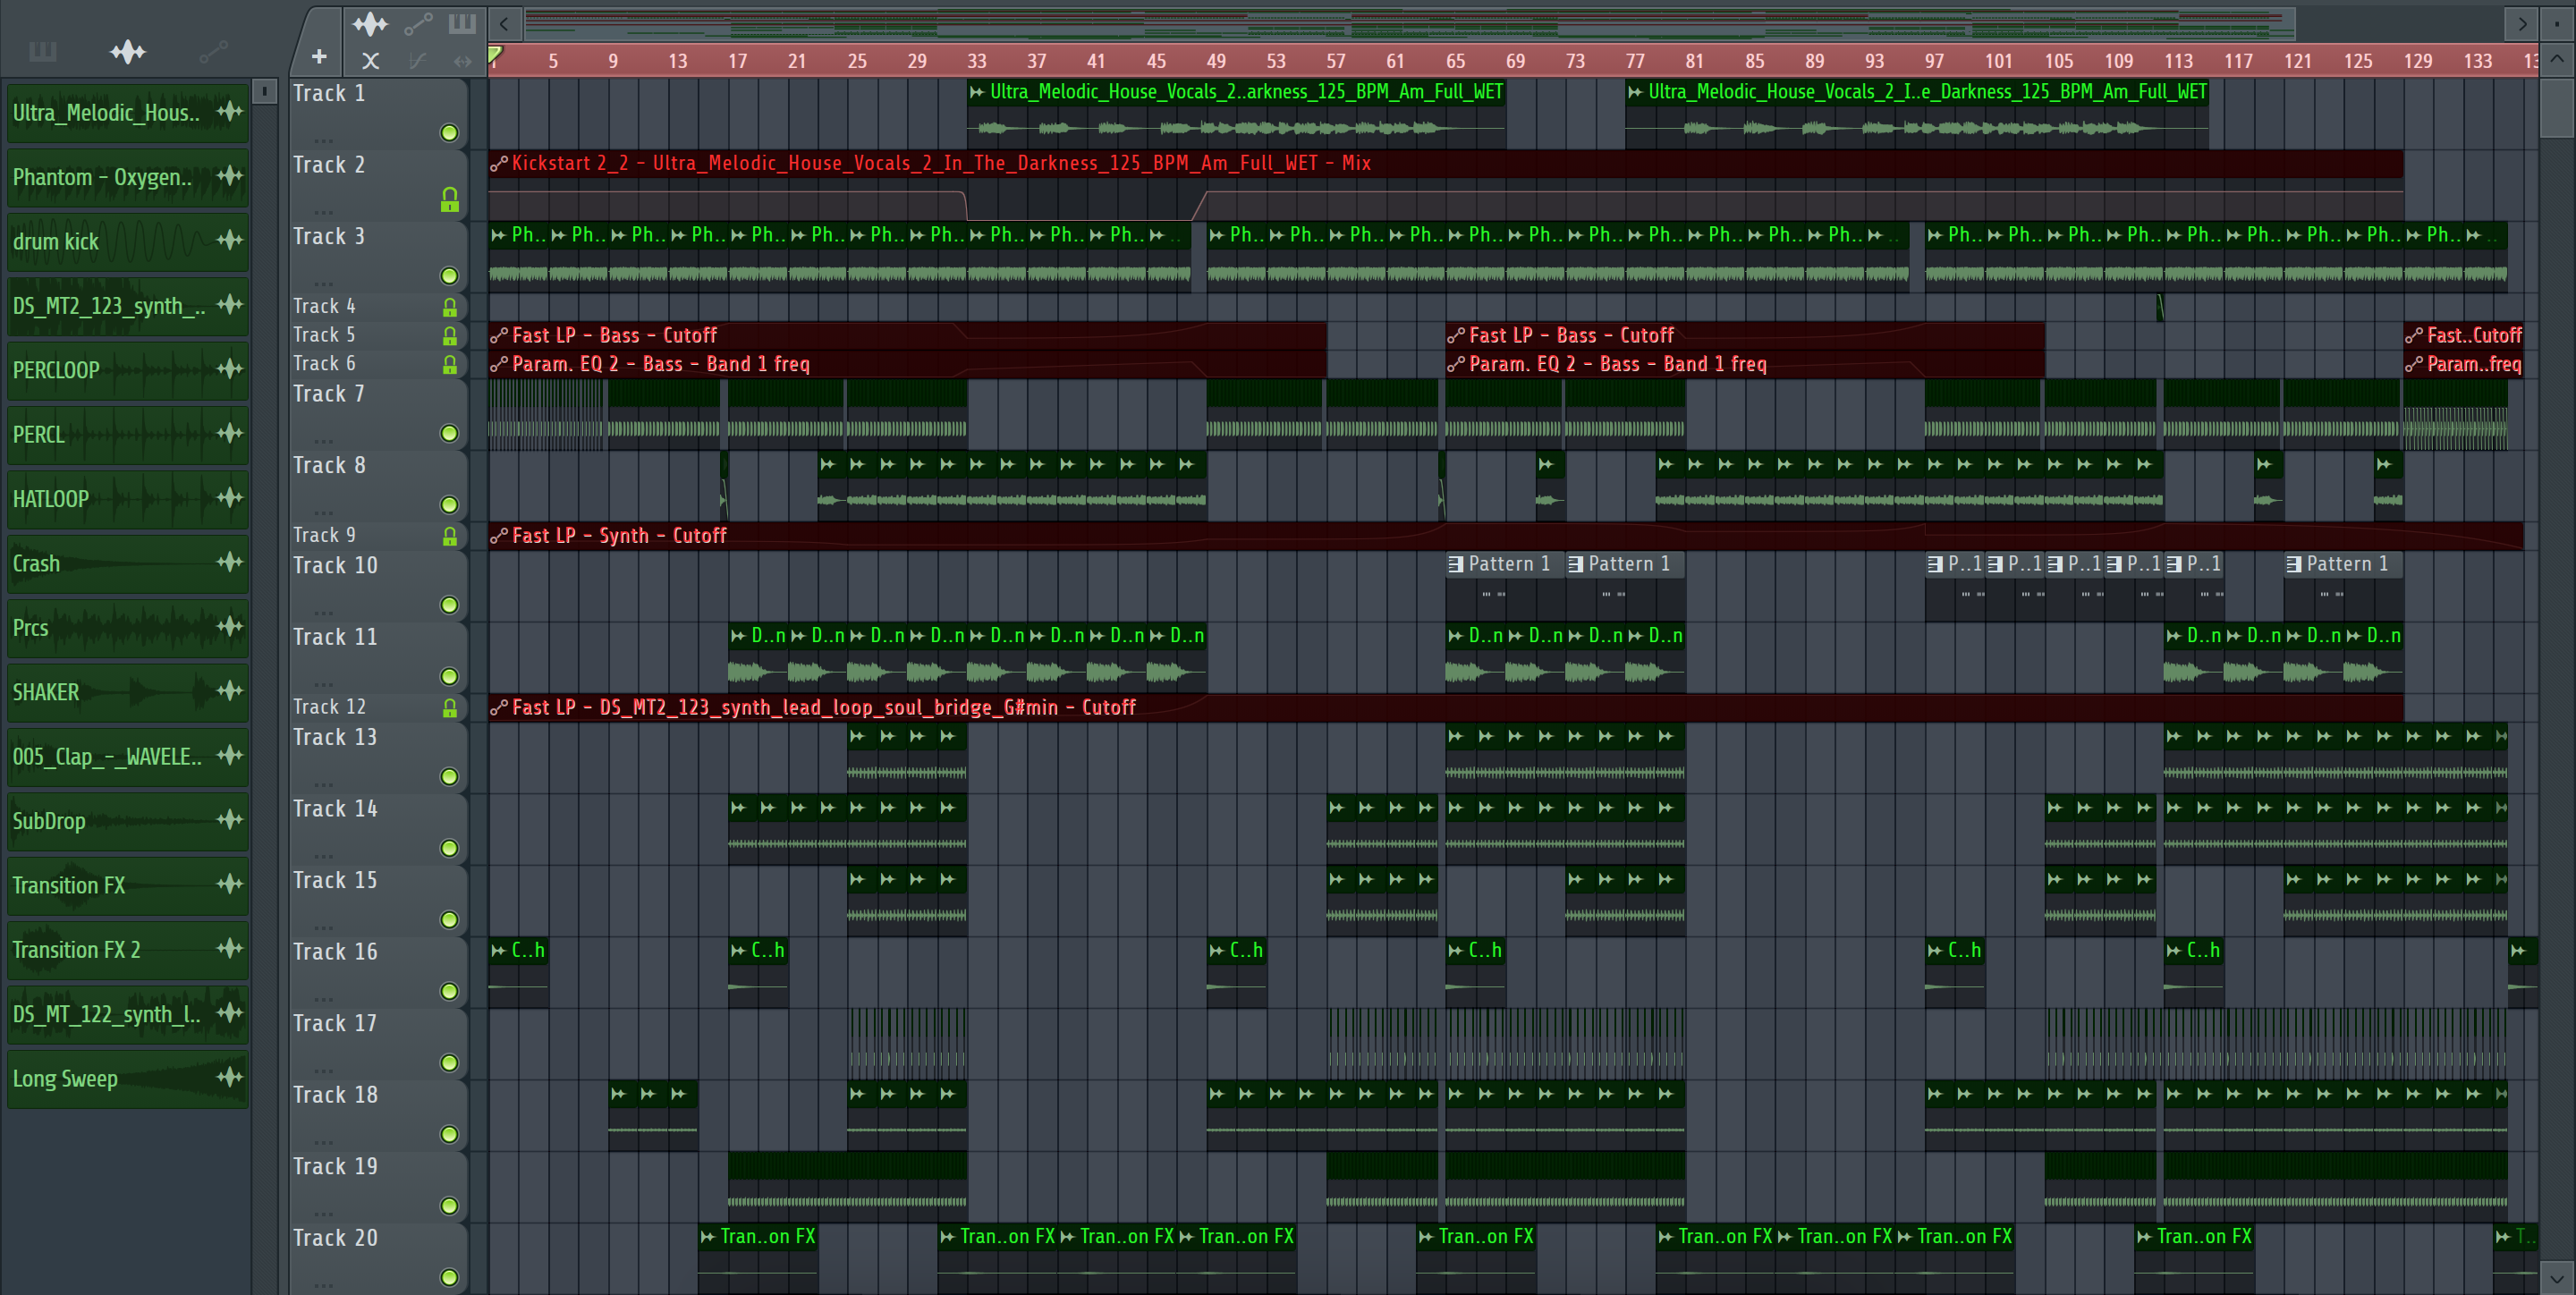Switch picker to the patterns piano tab
Image resolution: width=2576 pixels, height=1295 pixels.
pos(43,51)
